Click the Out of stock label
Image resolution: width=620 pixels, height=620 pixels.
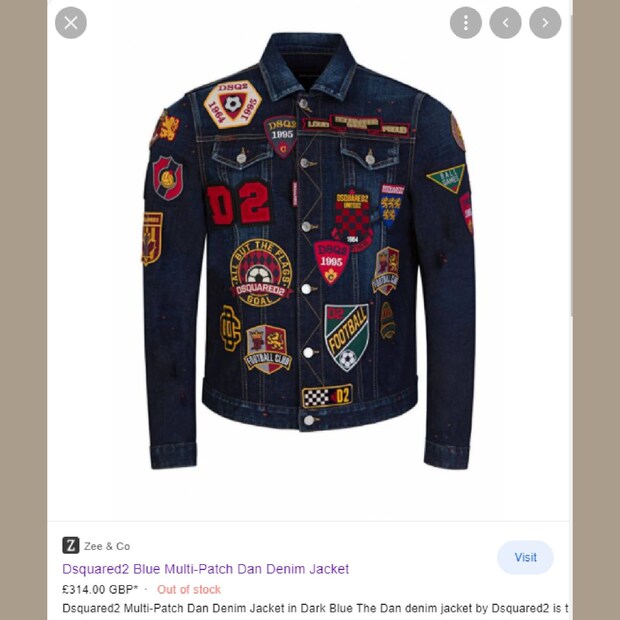(189, 590)
